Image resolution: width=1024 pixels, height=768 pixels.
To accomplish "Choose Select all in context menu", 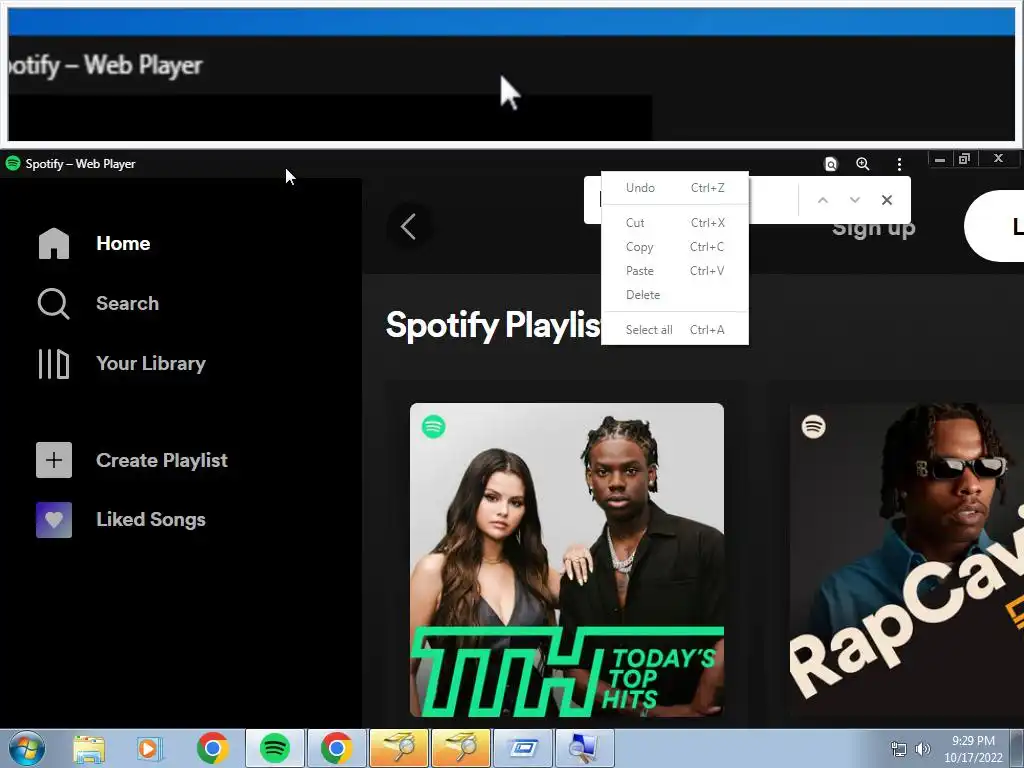I will point(675,330).
